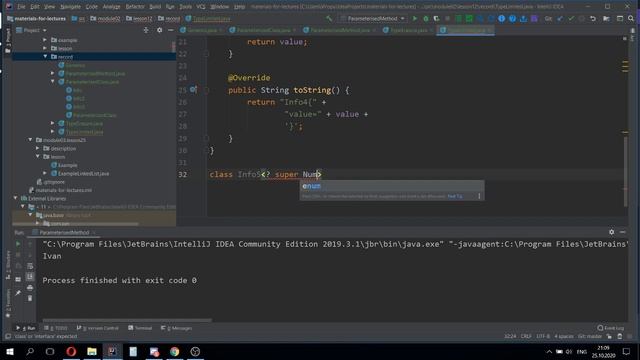640x360 pixels.
Task: Collapse the record folder in tree
Action: (45, 56)
